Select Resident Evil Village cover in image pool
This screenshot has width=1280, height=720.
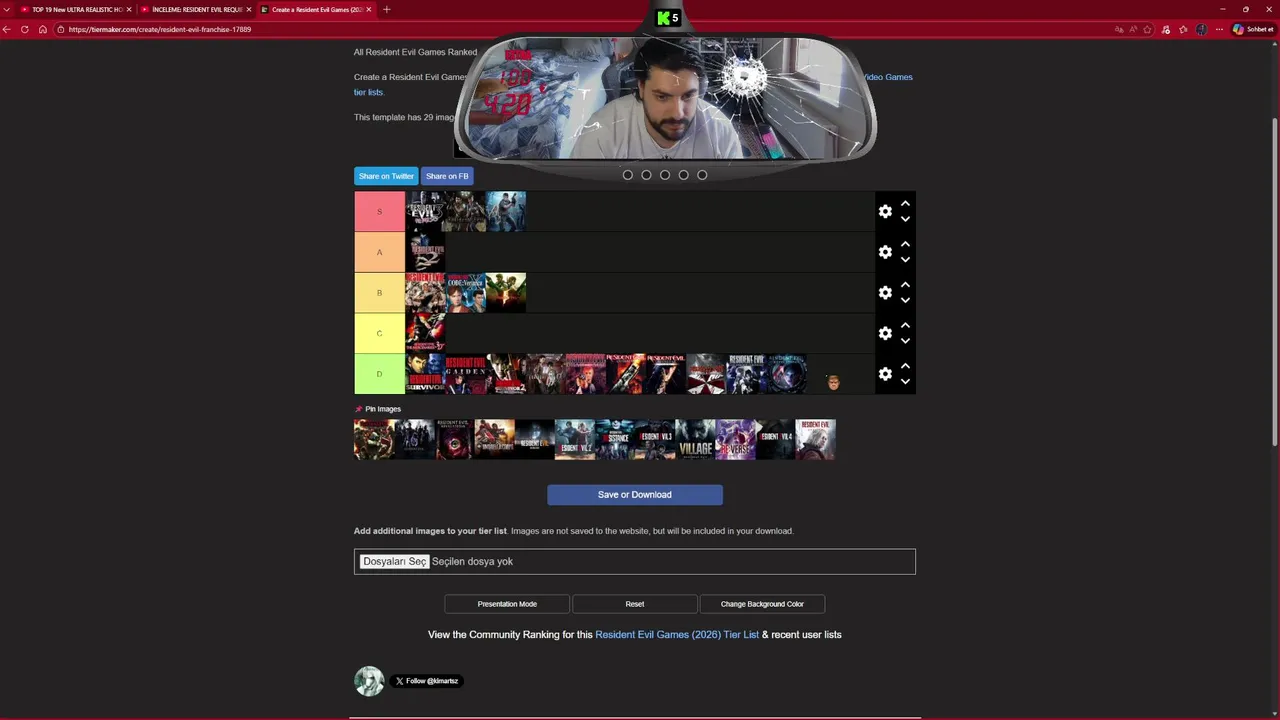[695, 440]
